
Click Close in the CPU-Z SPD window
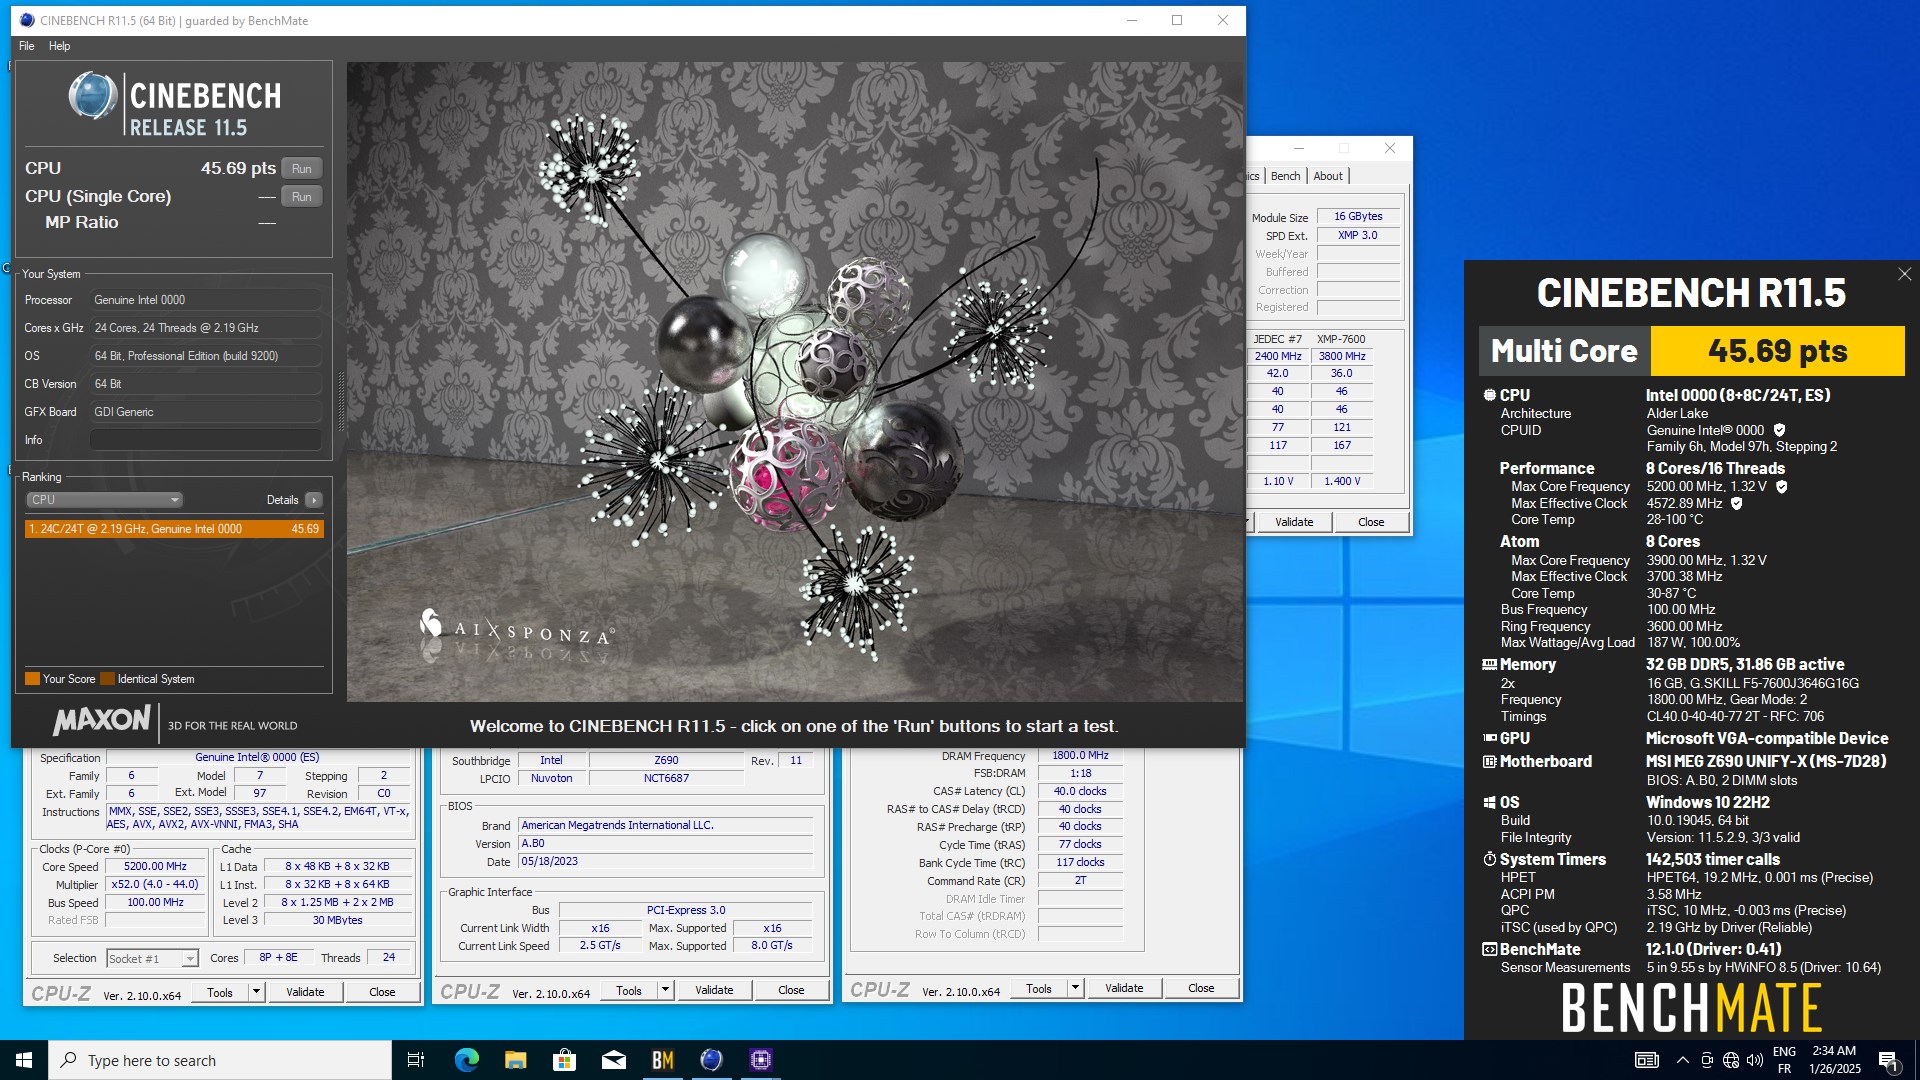pyautogui.click(x=1371, y=522)
